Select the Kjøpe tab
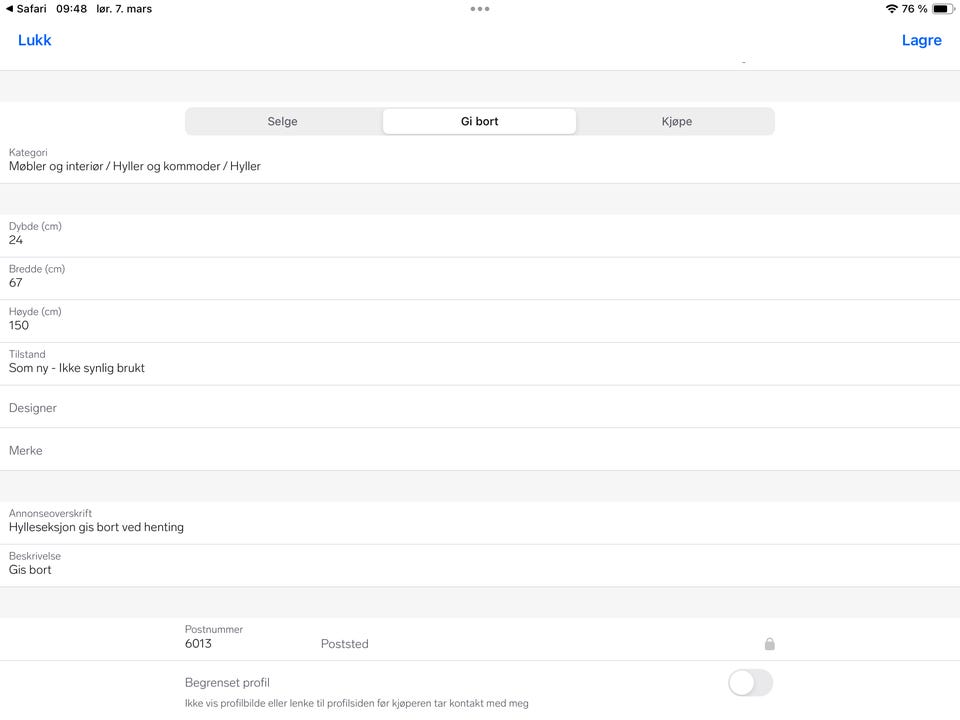The height and width of the screenshot is (720, 960). [677, 121]
